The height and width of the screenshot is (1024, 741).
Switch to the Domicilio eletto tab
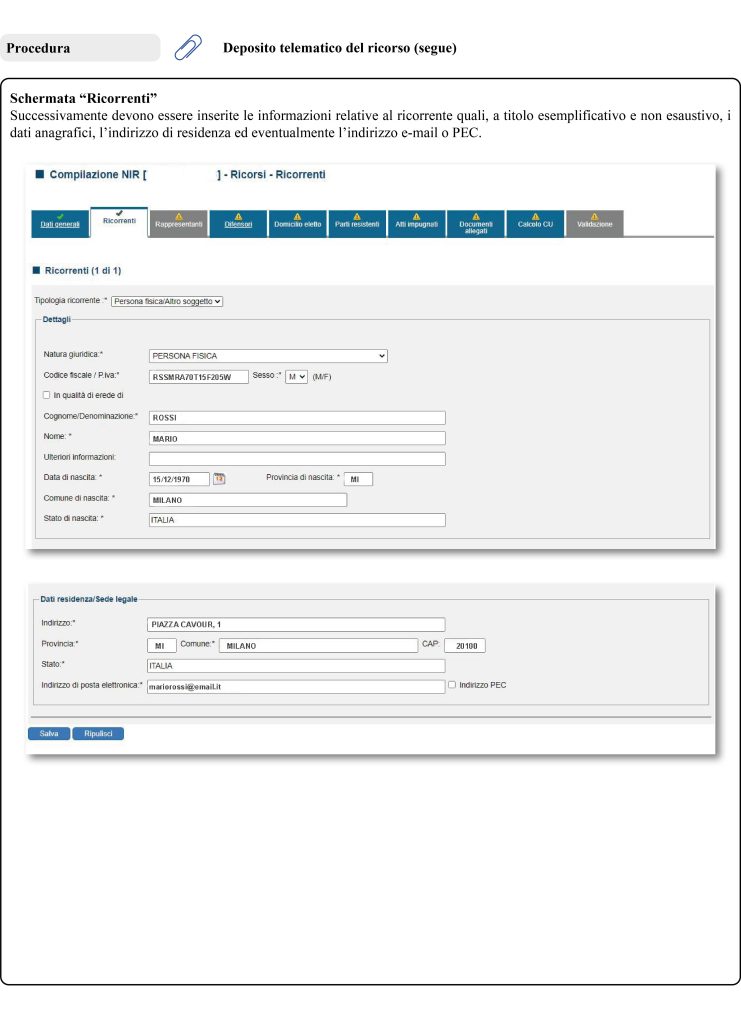(297, 224)
